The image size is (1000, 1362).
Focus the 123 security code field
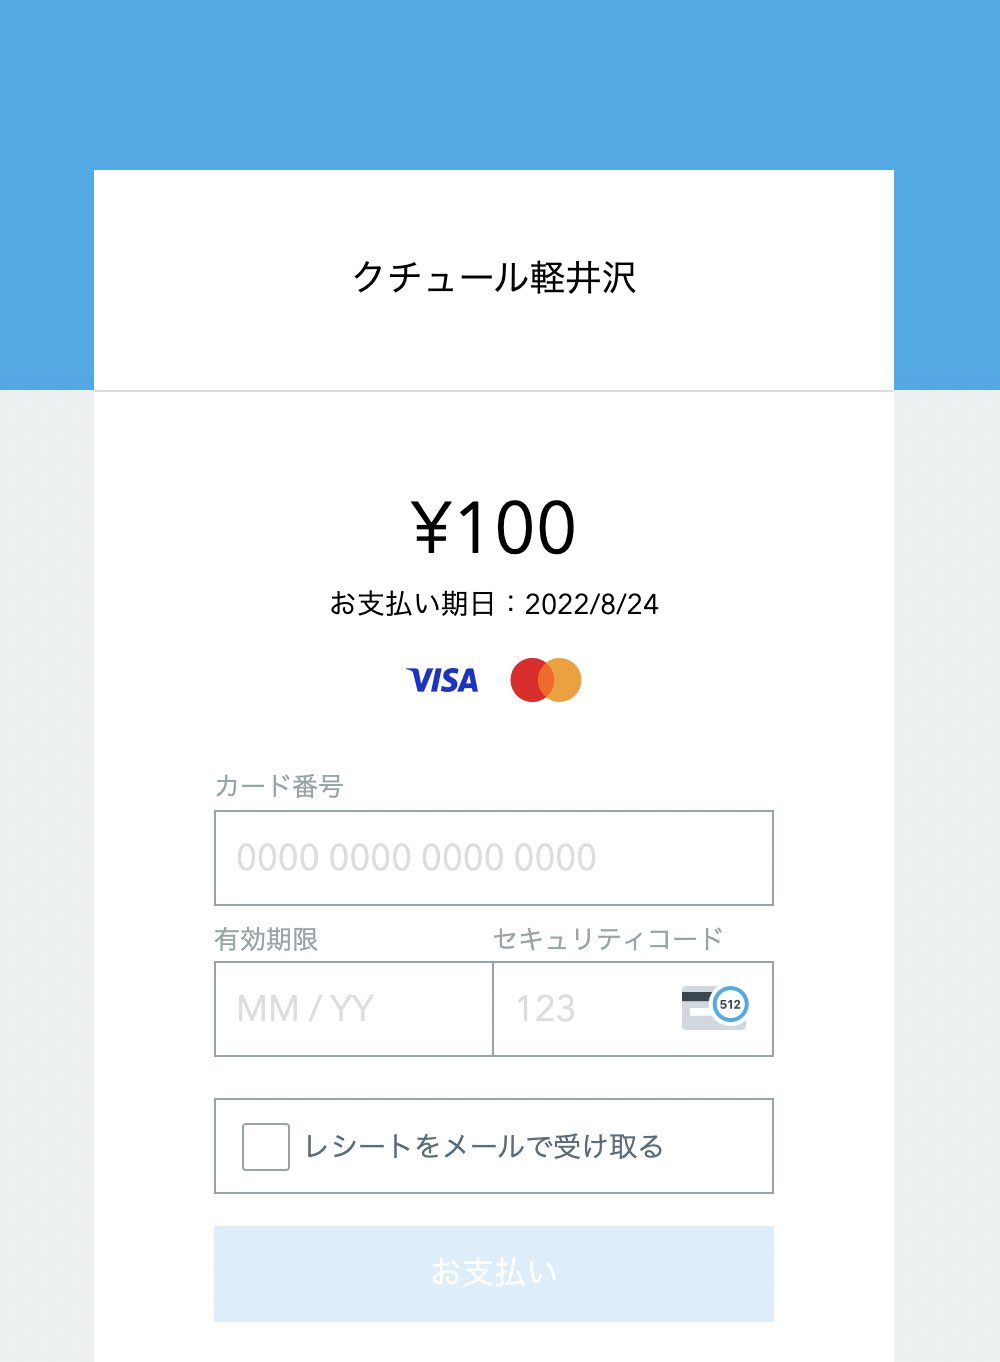633,1009
